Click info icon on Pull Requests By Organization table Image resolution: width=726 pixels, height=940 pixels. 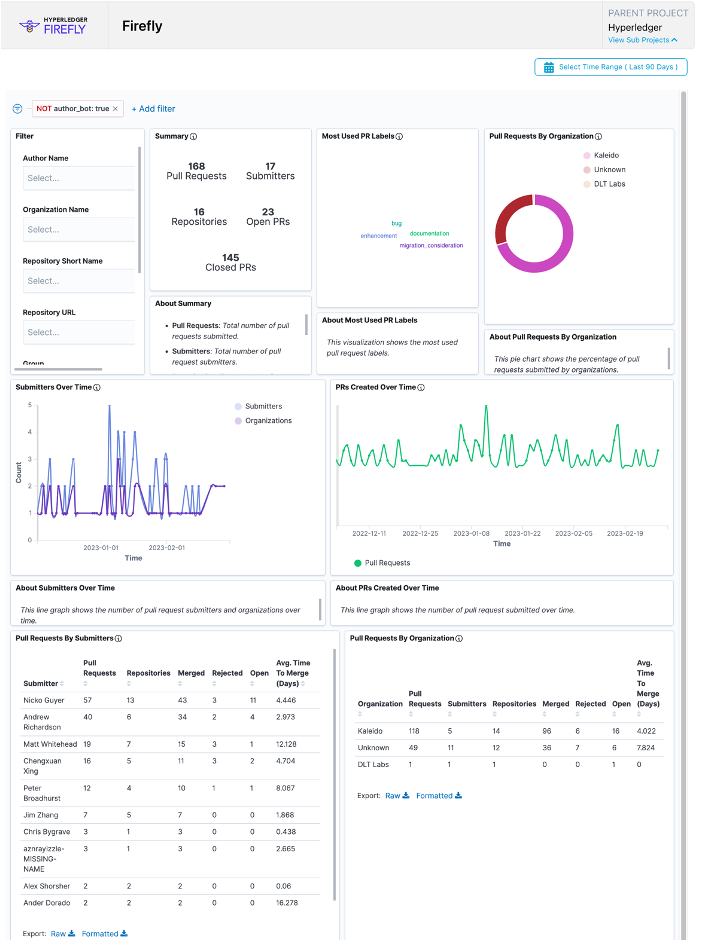(459, 638)
